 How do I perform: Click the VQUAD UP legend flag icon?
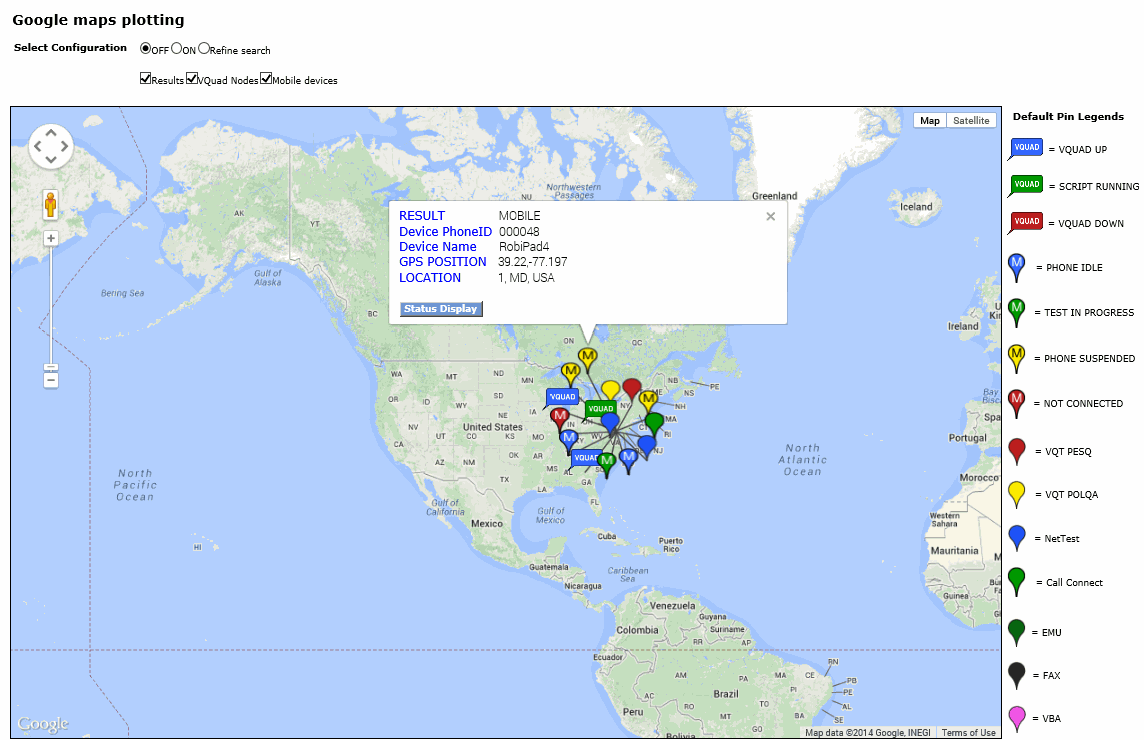(1026, 149)
